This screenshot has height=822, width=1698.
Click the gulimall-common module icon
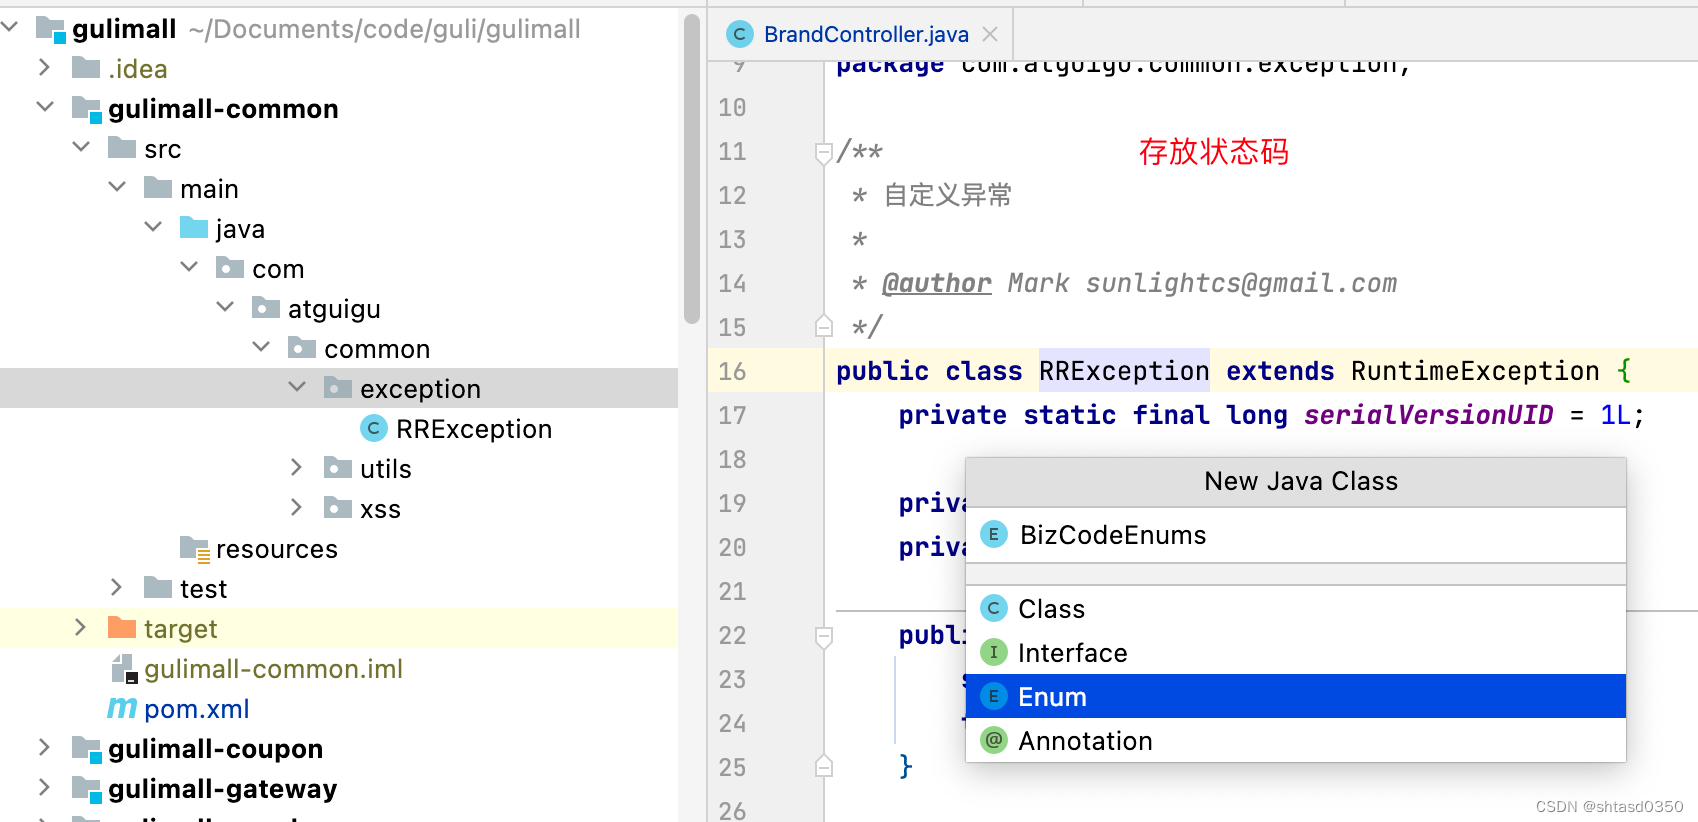pyautogui.click(x=87, y=109)
